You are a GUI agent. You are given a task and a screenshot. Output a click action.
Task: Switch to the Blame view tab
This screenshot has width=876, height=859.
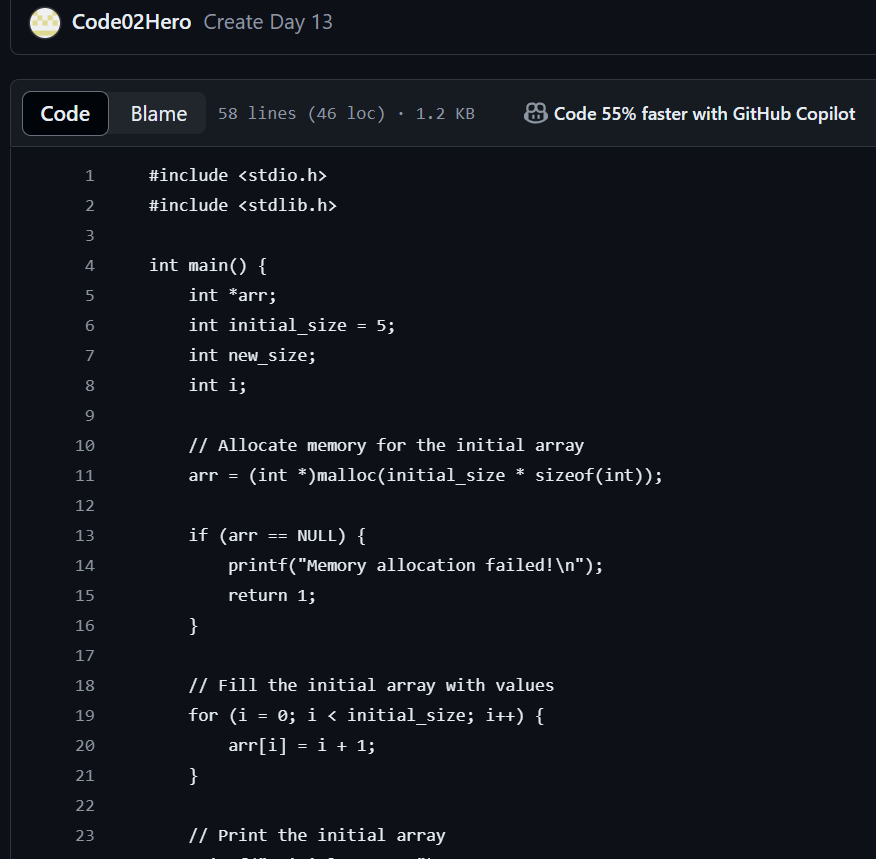pyautogui.click(x=159, y=113)
